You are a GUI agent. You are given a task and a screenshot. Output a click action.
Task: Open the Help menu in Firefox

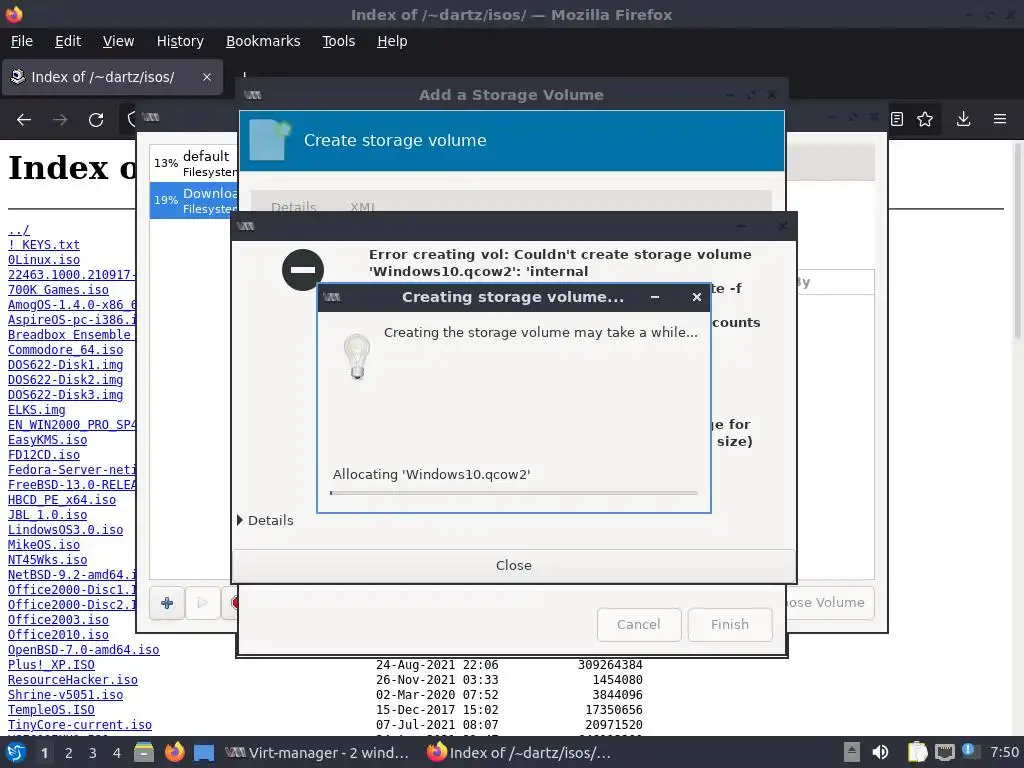(x=392, y=41)
